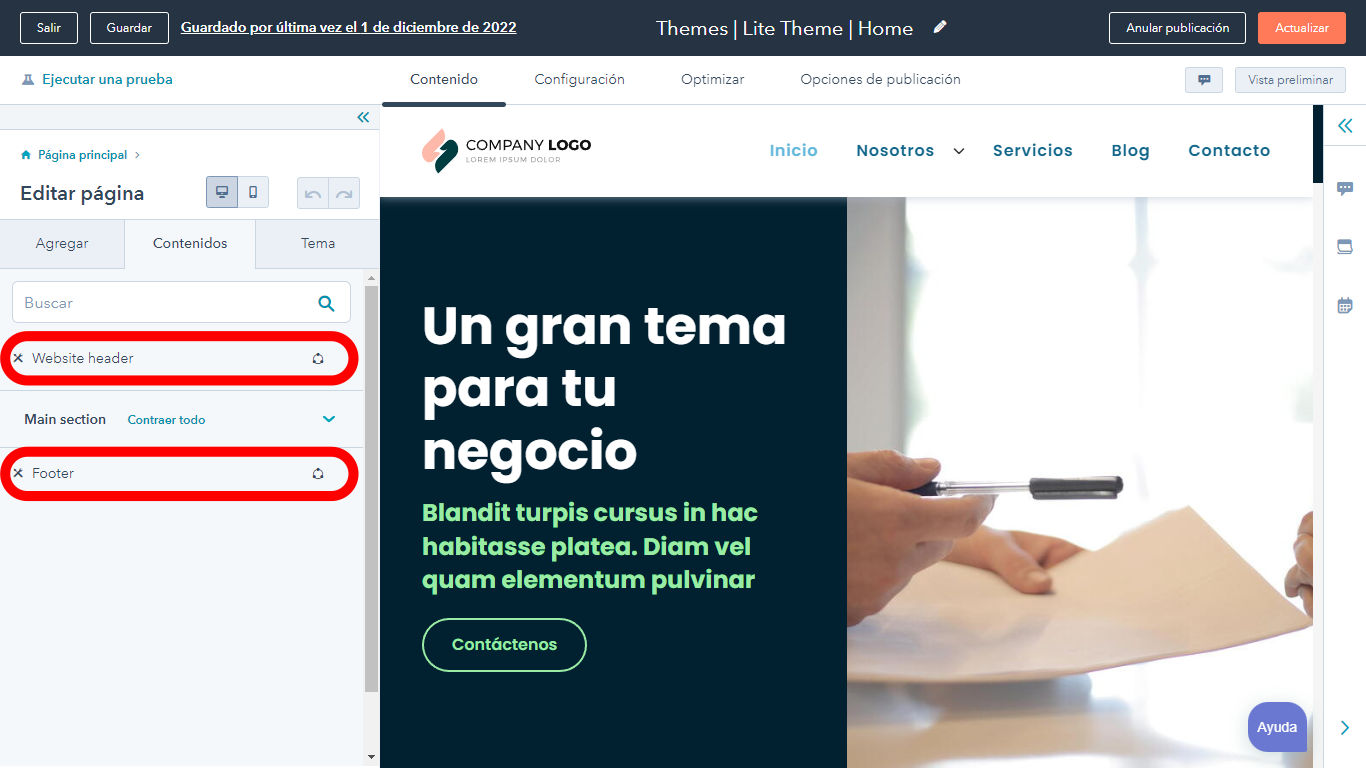This screenshot has width=1366, height=768.
Task: Click the flask icon for Ejecutar una prueba
Action: tap(28, 80)
